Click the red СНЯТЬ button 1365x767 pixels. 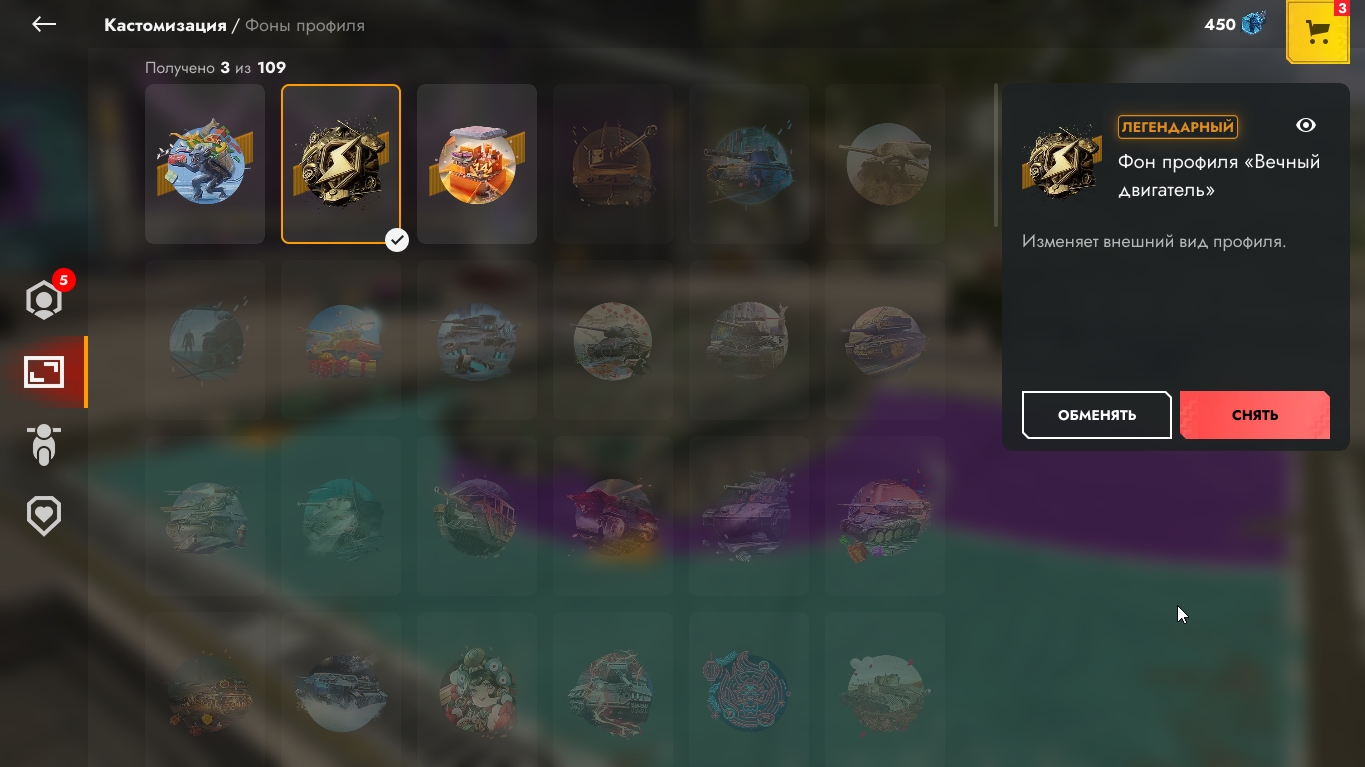click(1255, 415)
